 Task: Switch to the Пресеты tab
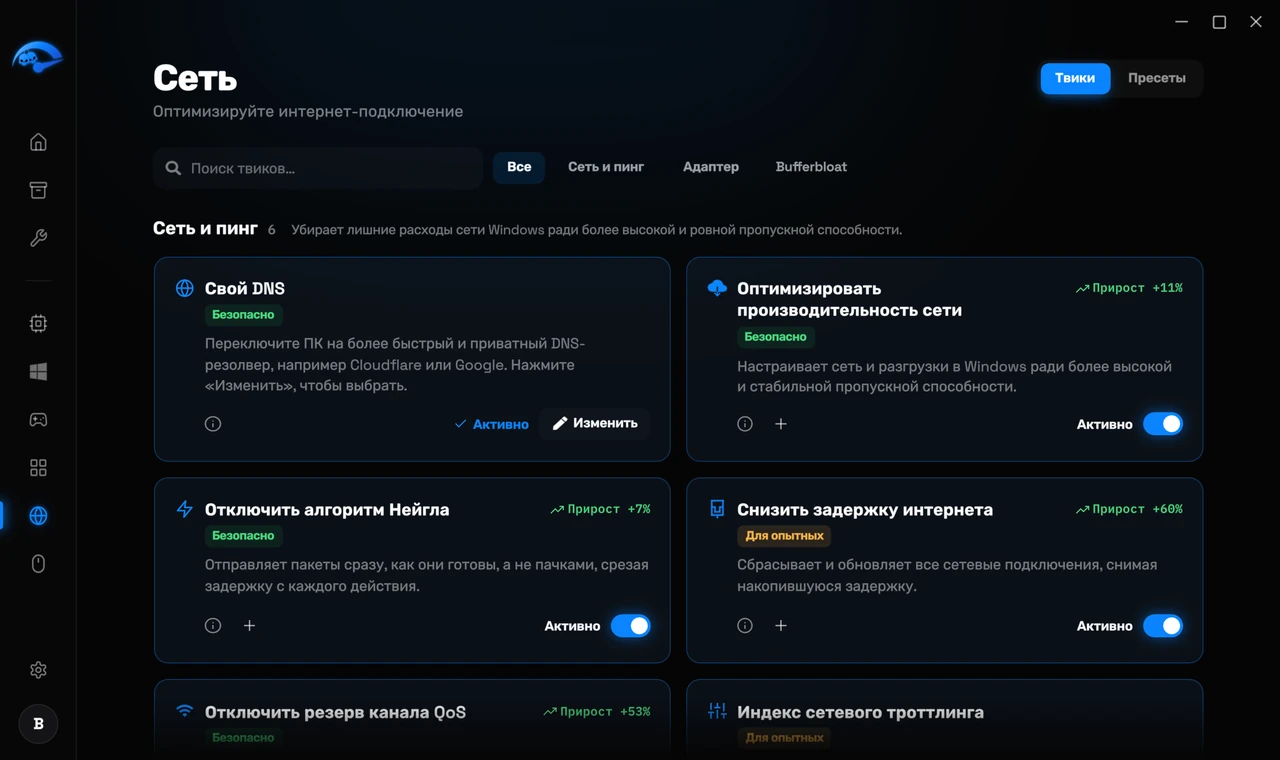pos(1157,78)
